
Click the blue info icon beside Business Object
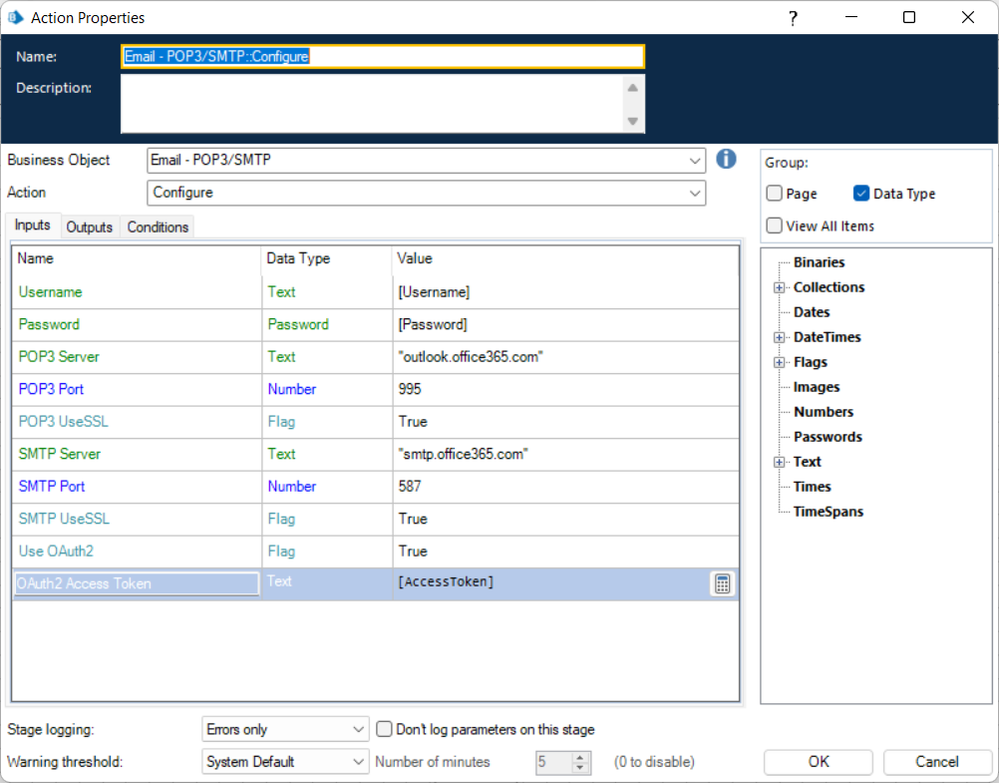pyautogui.click(x=726, y=159)
